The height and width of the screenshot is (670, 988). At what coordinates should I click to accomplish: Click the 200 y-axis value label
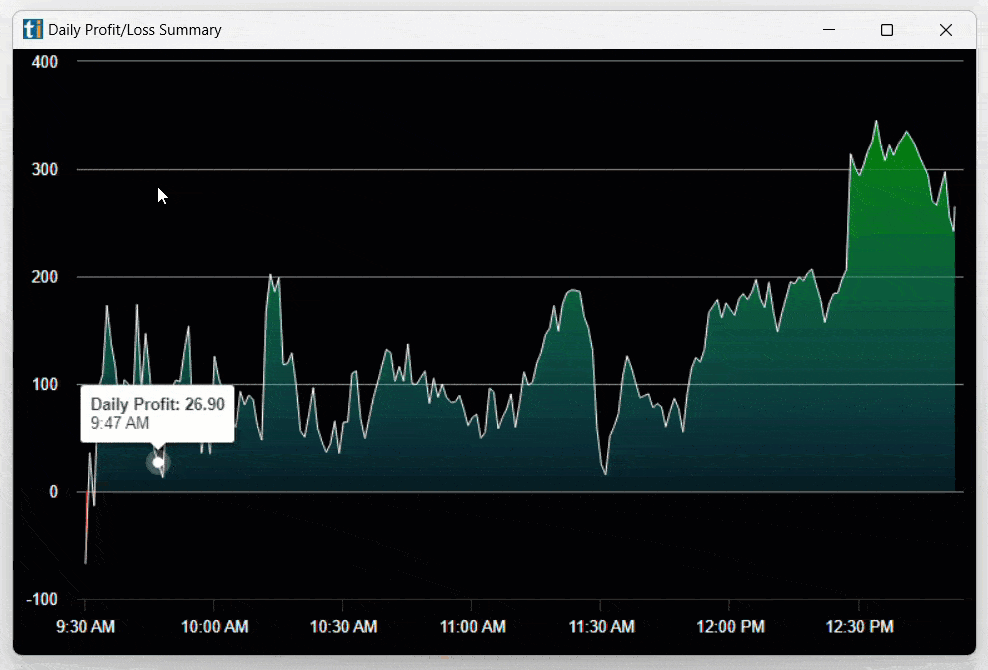(47, 277)
